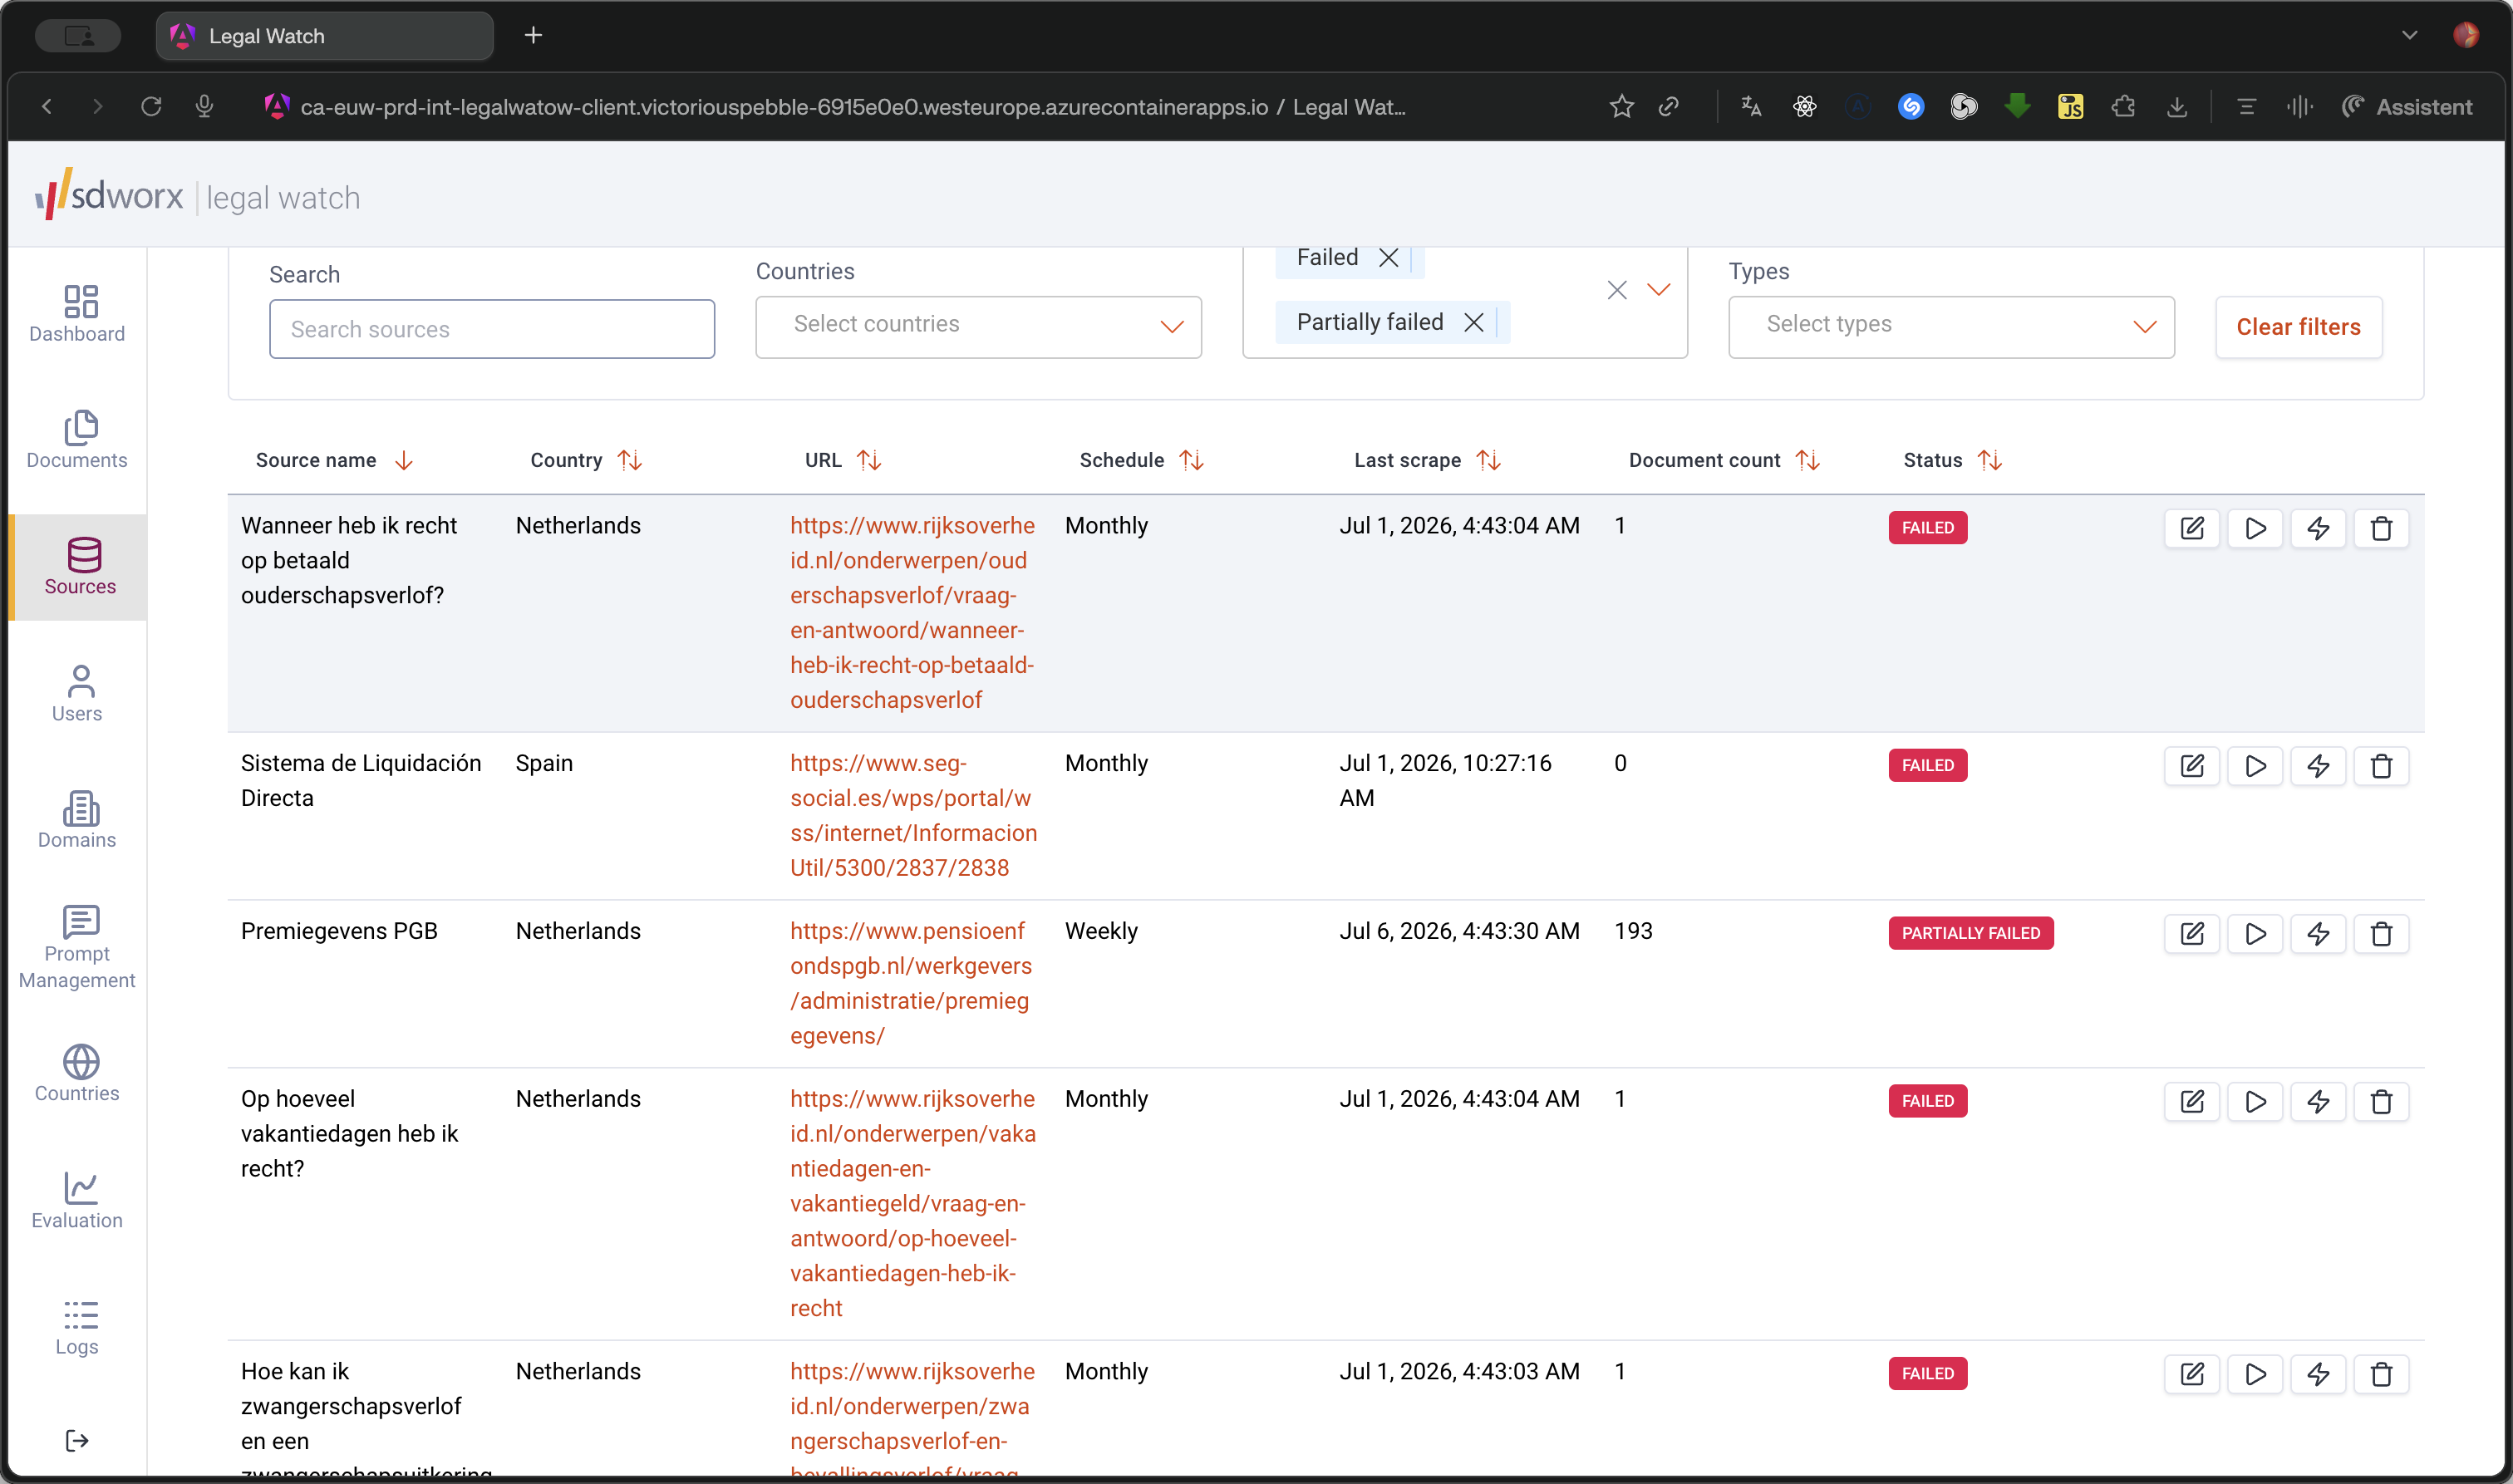Run scrape for Sistema de Liquidación Directa

[x=2254, y=766]
